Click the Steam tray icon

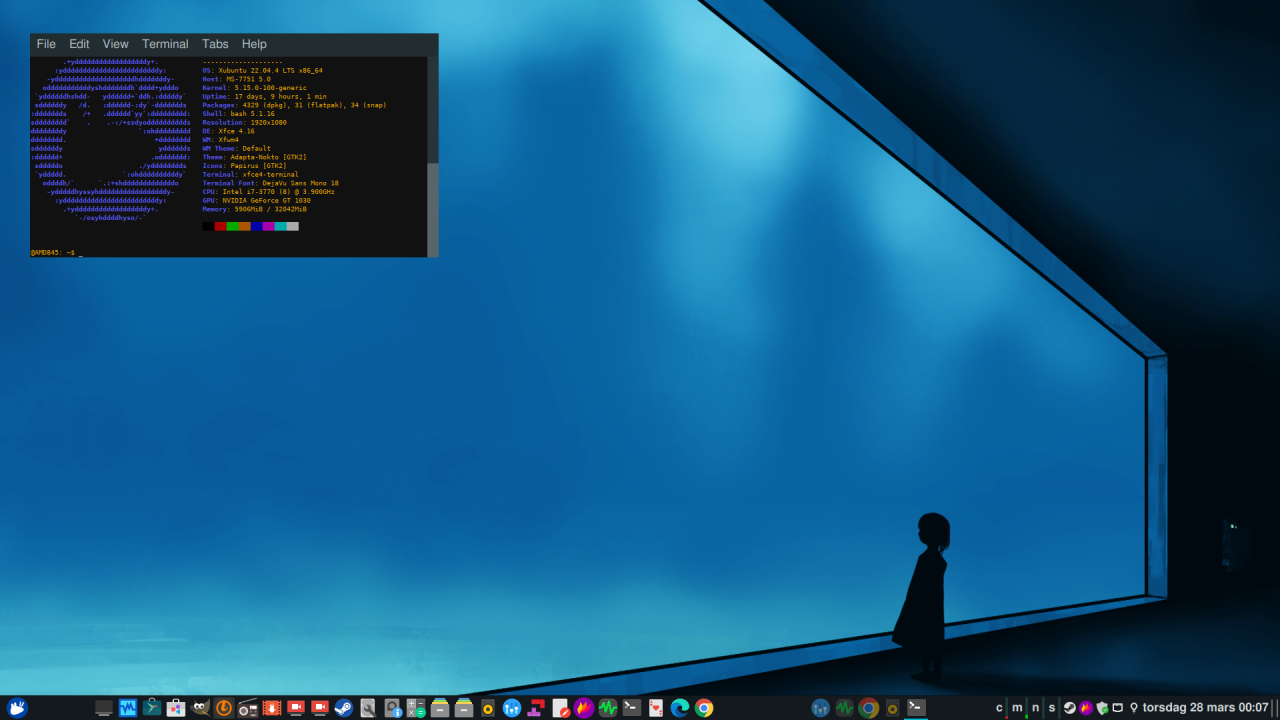(1069, 708)
